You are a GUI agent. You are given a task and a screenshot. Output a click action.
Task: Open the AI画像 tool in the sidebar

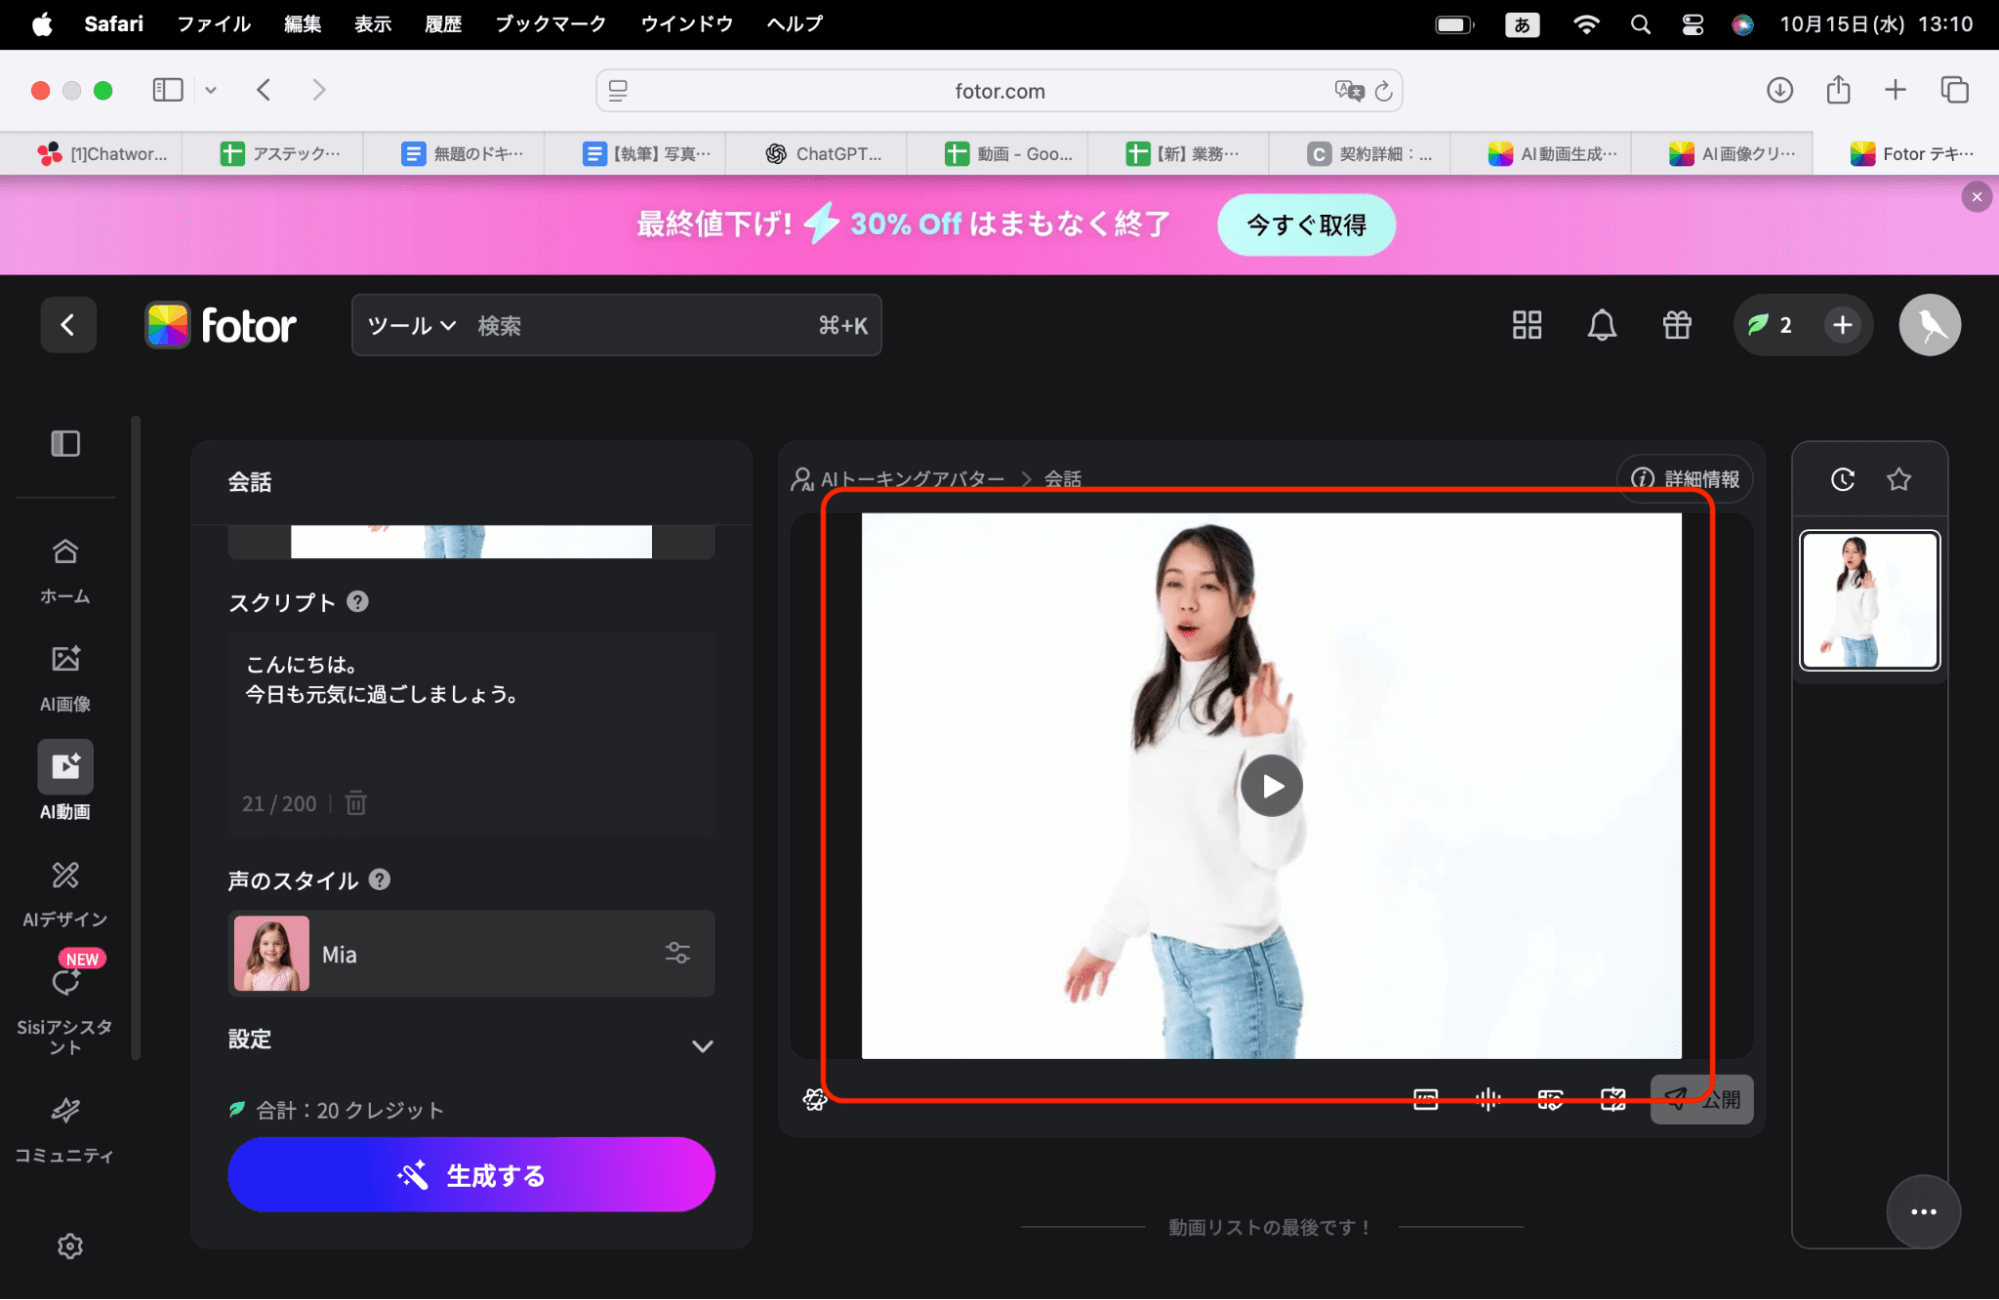[64, 675]
